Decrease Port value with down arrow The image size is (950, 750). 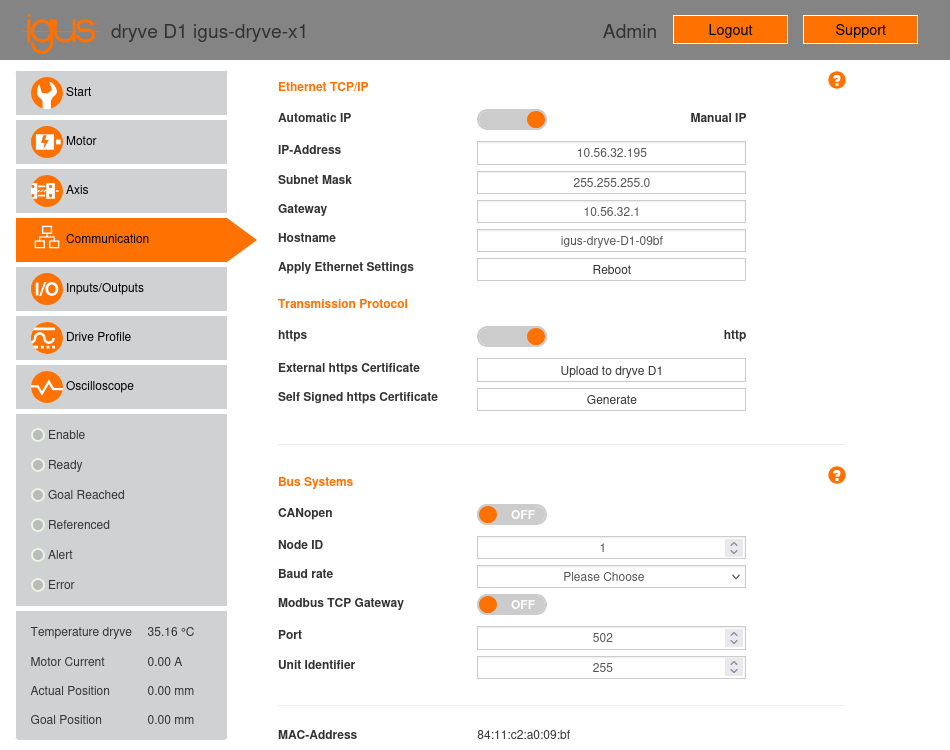pos(734,642)
